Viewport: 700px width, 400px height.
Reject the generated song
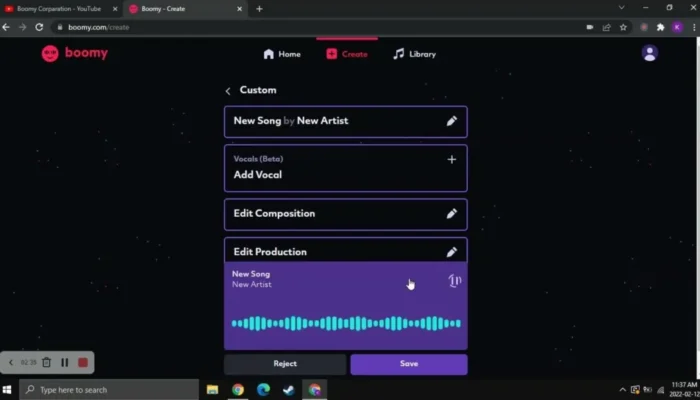285,364
